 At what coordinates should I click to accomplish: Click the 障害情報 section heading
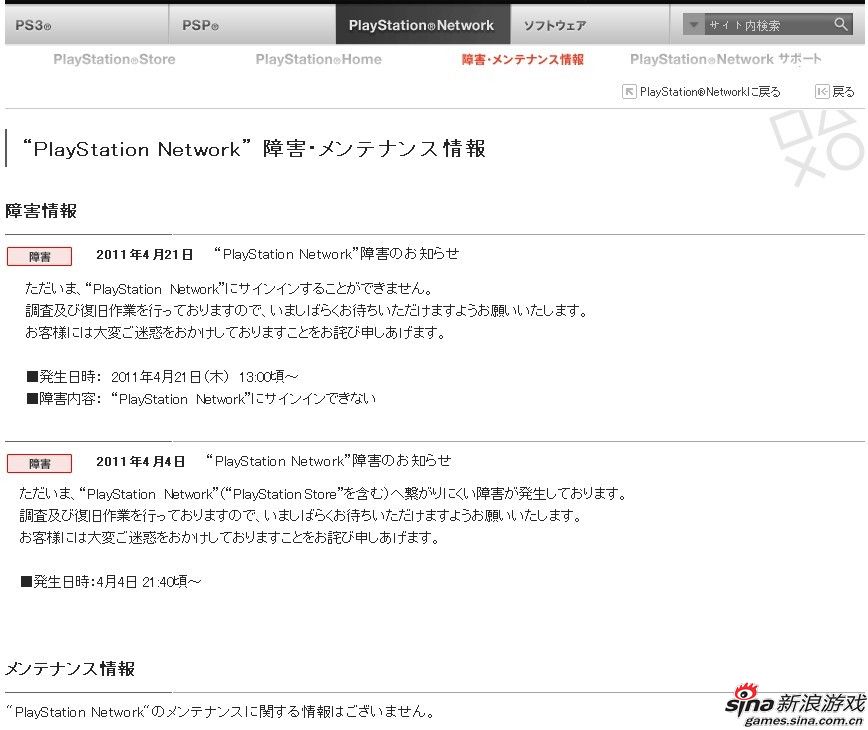[x=41, y=211]
